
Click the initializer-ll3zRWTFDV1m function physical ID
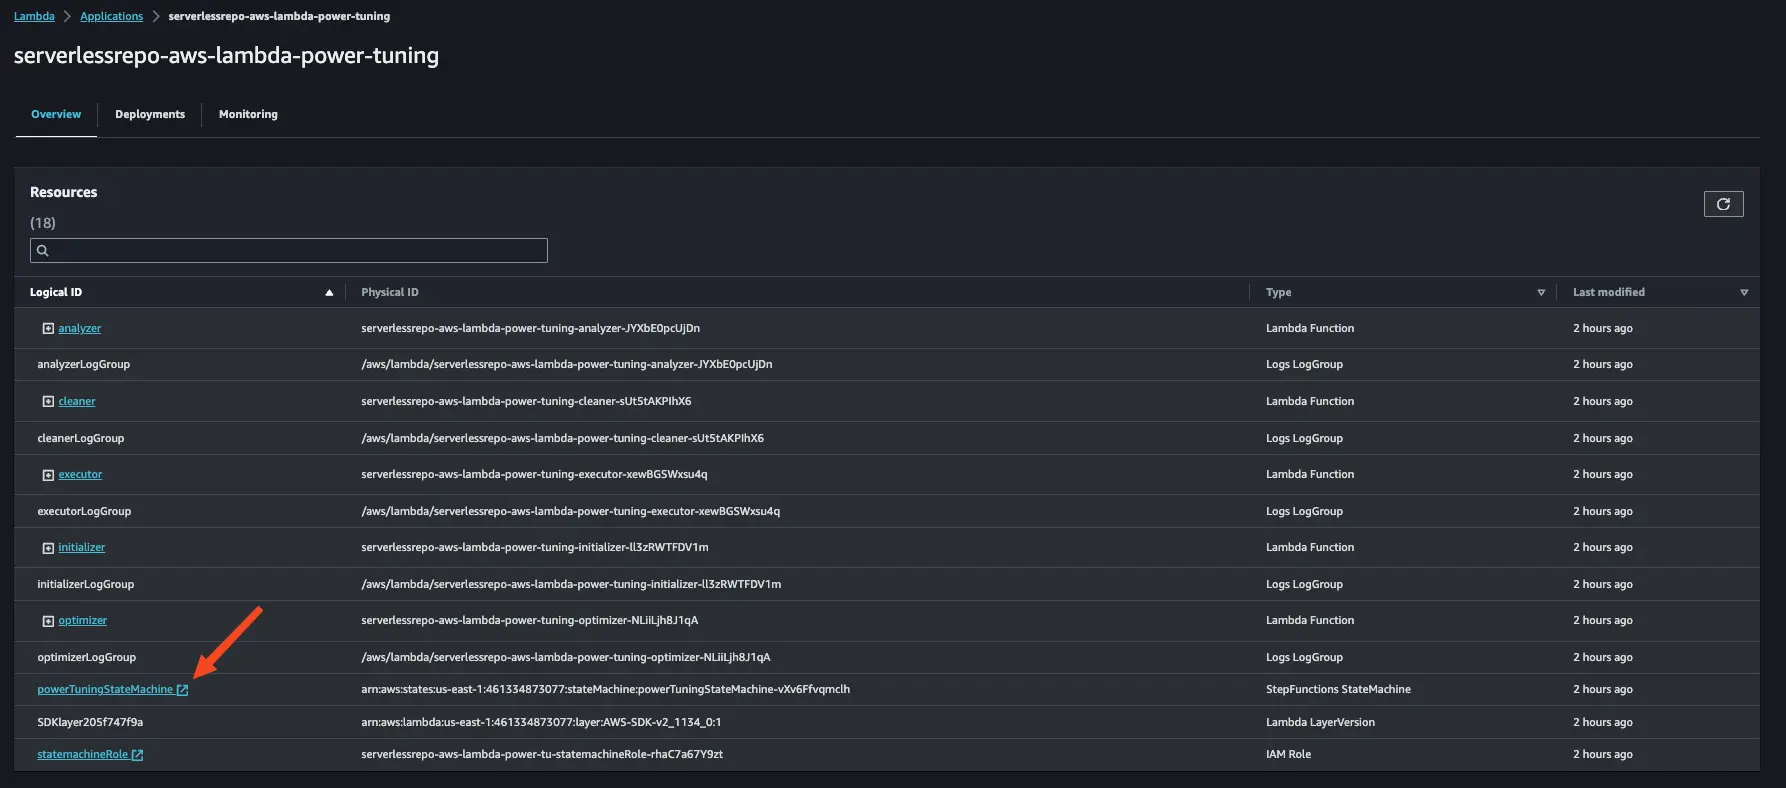coord(535,547)
